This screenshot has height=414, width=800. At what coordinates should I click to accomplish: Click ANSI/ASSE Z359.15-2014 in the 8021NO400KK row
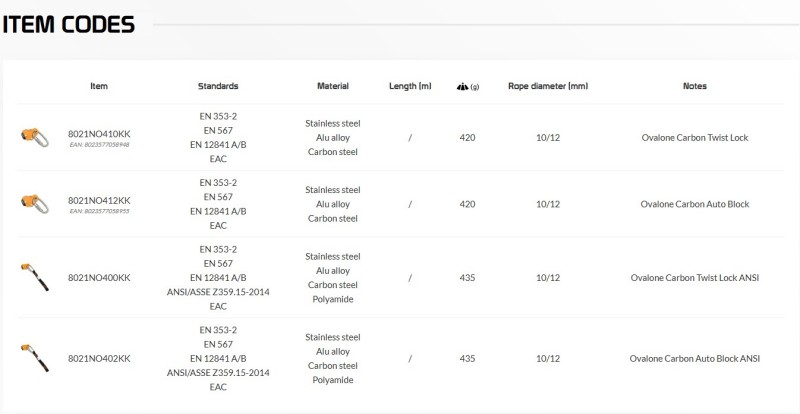click(x=218, y=292)
